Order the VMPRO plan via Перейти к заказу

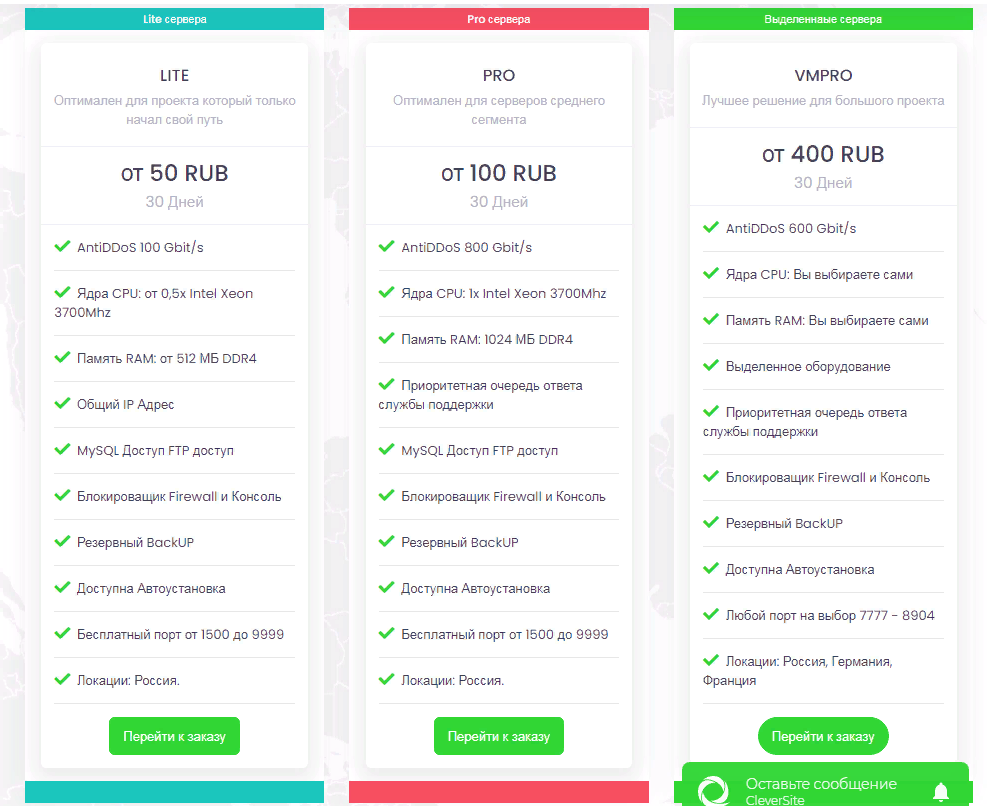tap(823, 736)
